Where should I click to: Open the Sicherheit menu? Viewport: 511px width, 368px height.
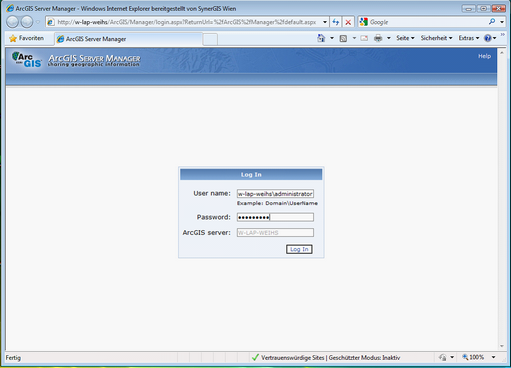coord(436,38)
